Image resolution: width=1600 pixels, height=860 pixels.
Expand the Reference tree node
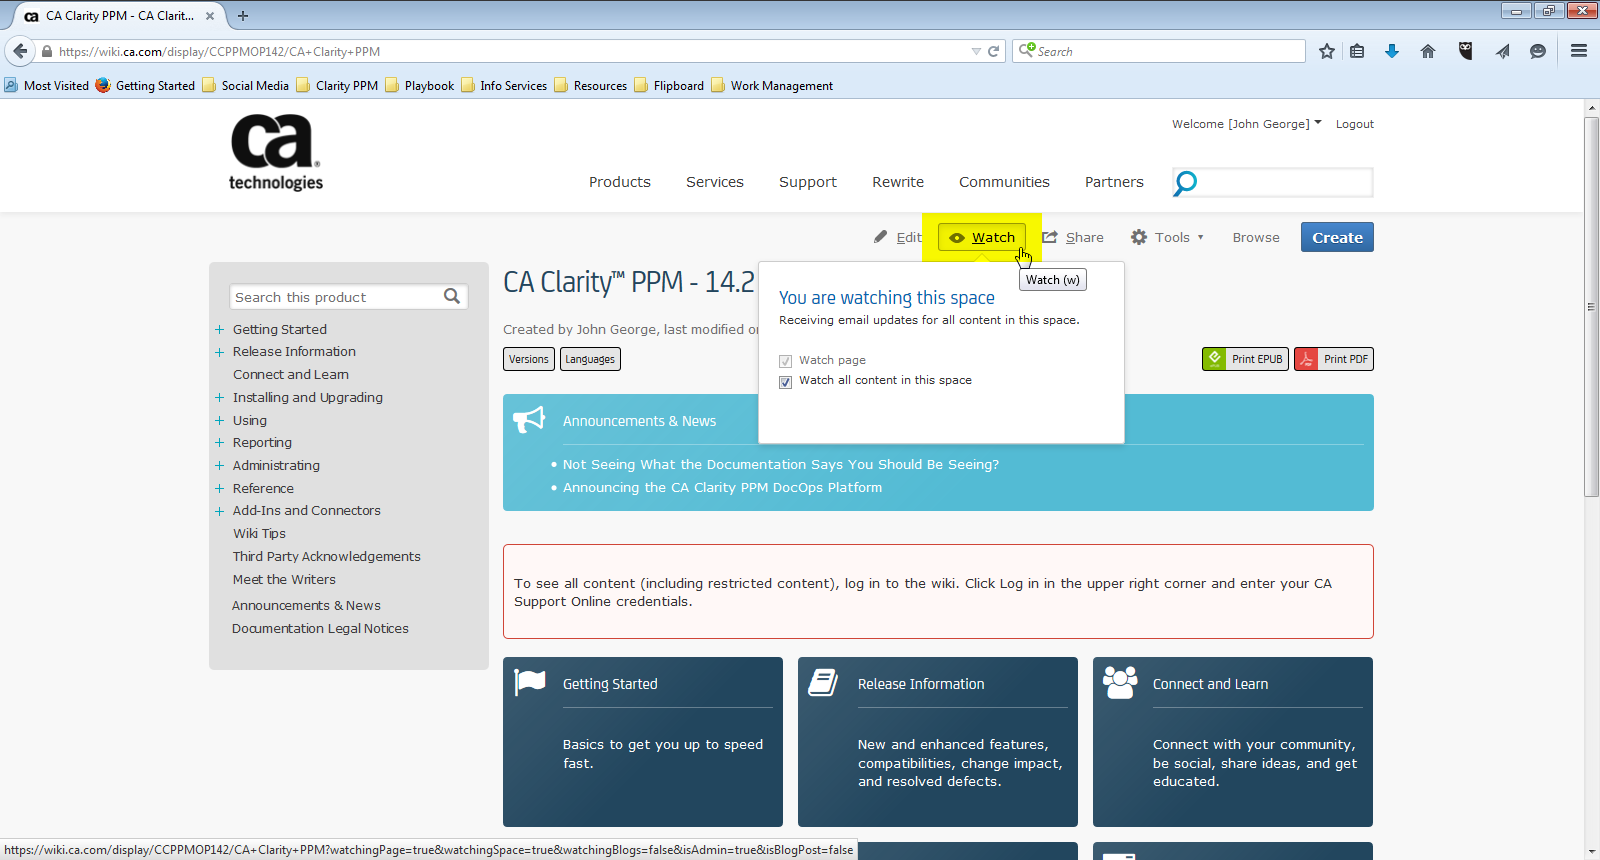219,488
